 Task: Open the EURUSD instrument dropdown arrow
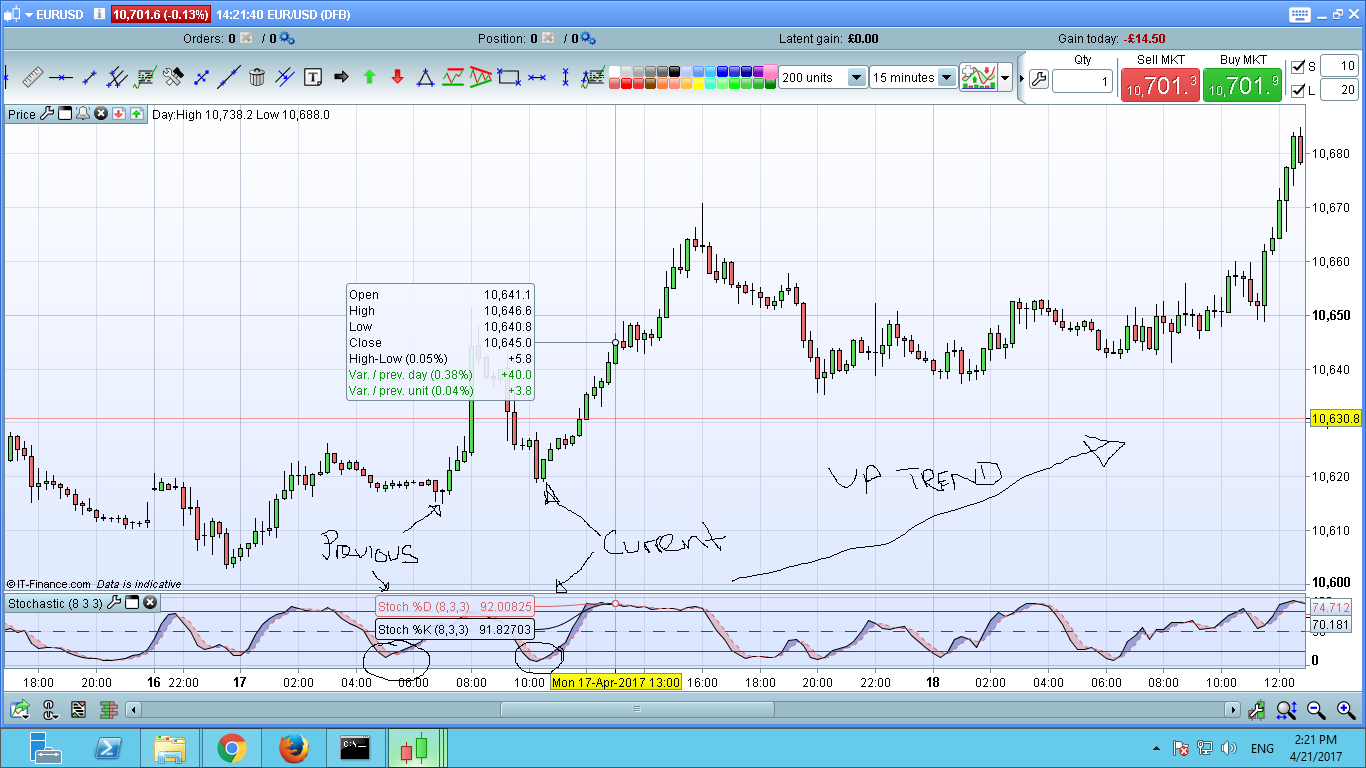coord(29,15)
